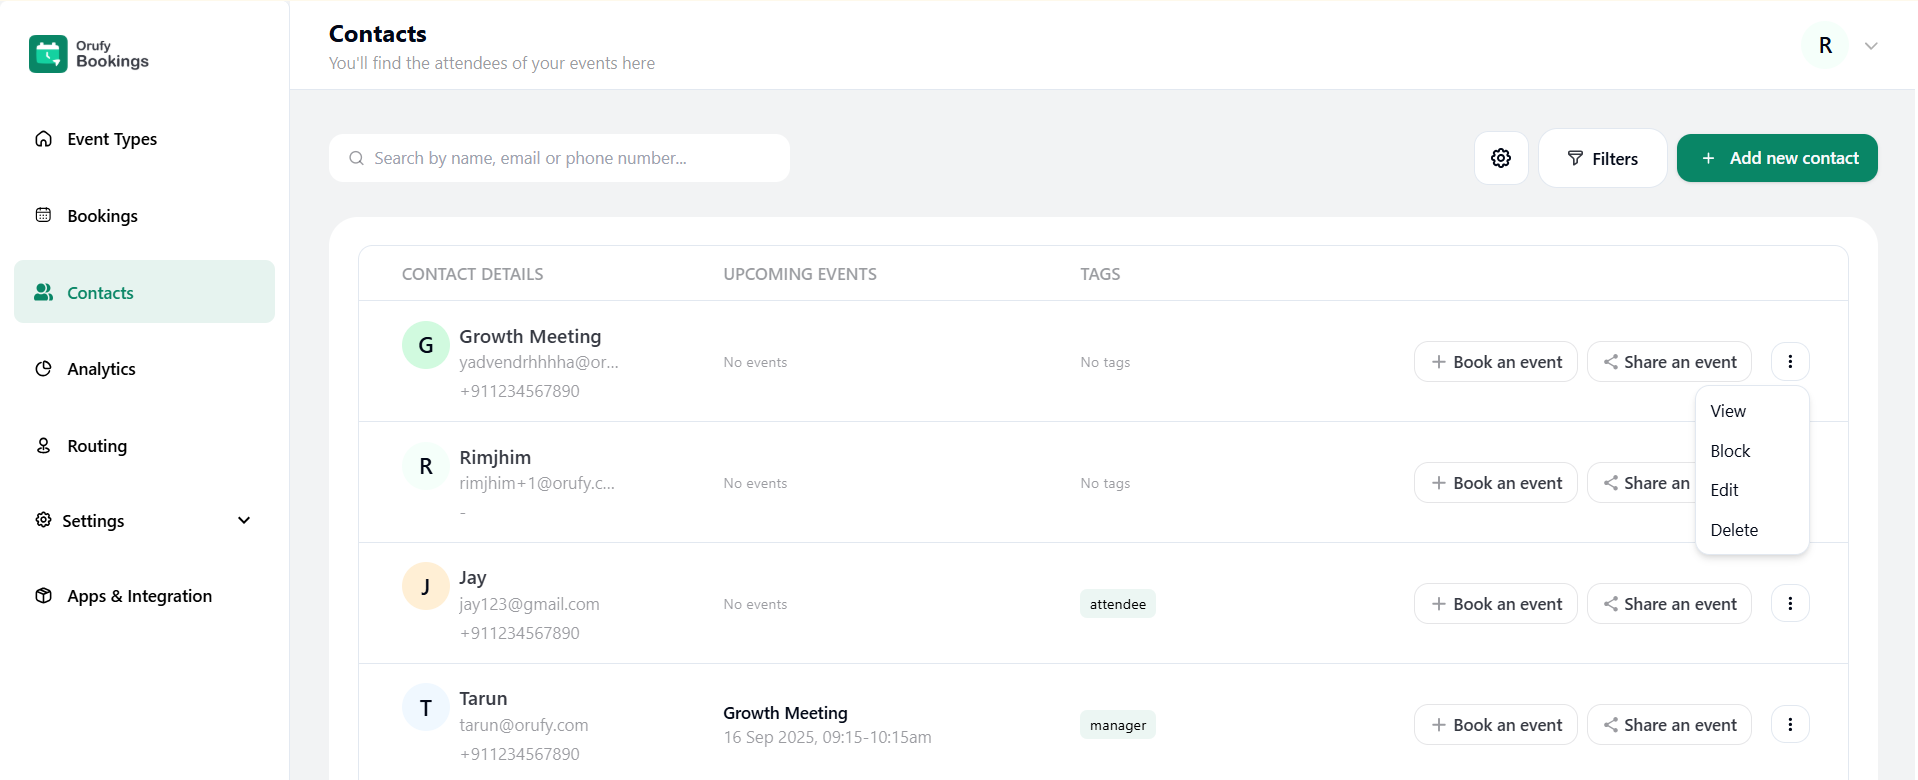Click the G avatar for Growth Meeting contact
1918x780 pixels.
(425, 346)
